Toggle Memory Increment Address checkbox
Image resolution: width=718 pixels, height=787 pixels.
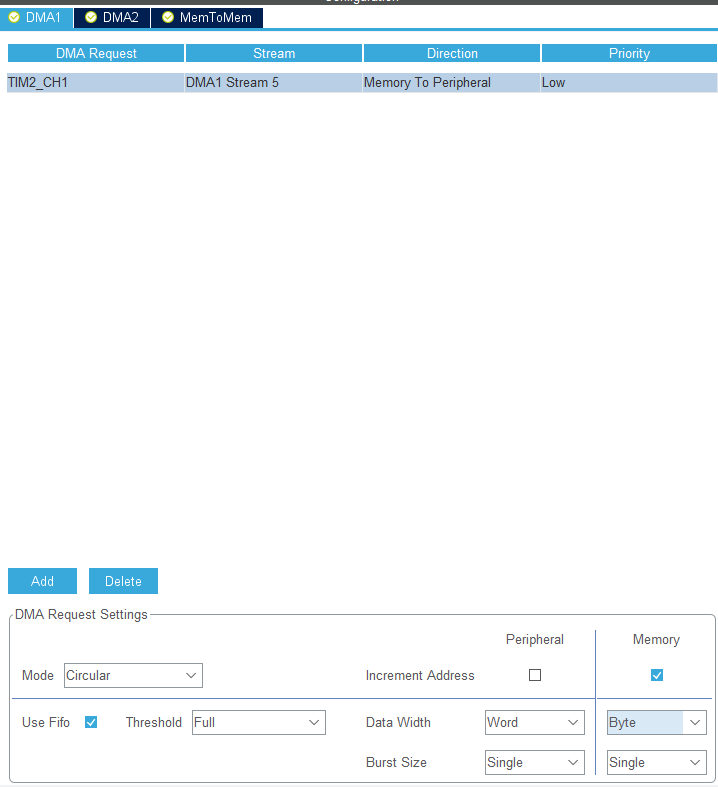click(x=657, y=675)
